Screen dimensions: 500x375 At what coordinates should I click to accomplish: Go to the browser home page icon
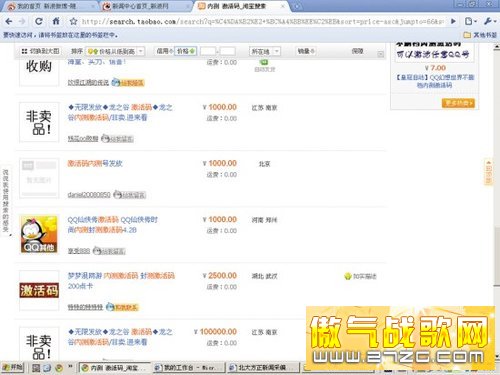coord(56,22)
